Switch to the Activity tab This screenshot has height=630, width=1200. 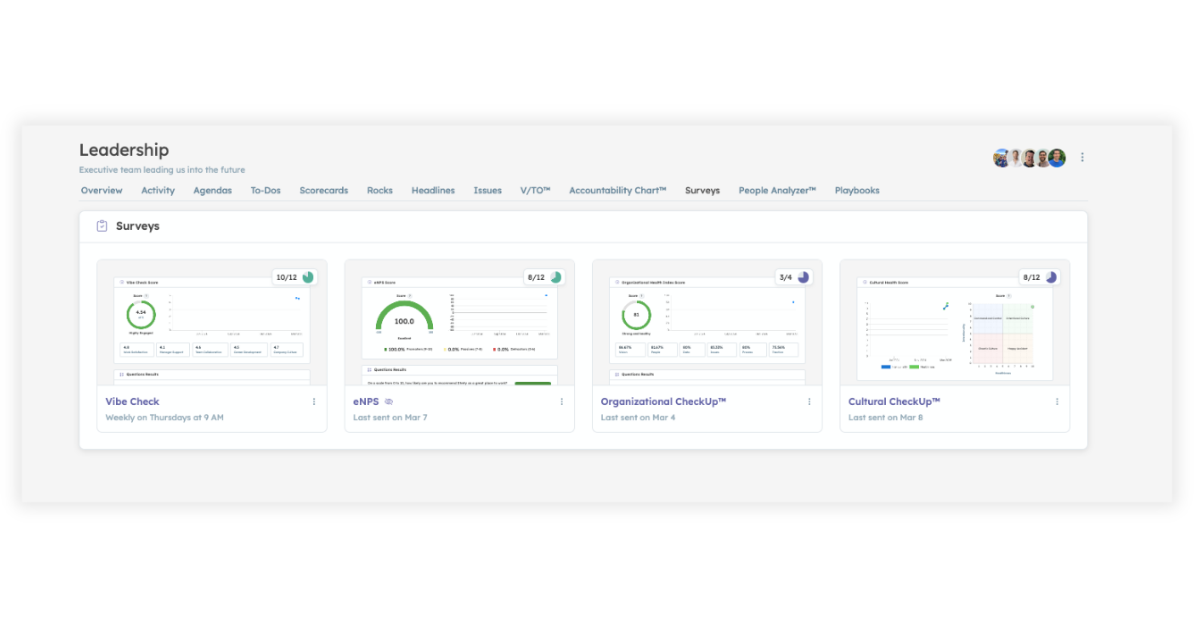point(158,190)
